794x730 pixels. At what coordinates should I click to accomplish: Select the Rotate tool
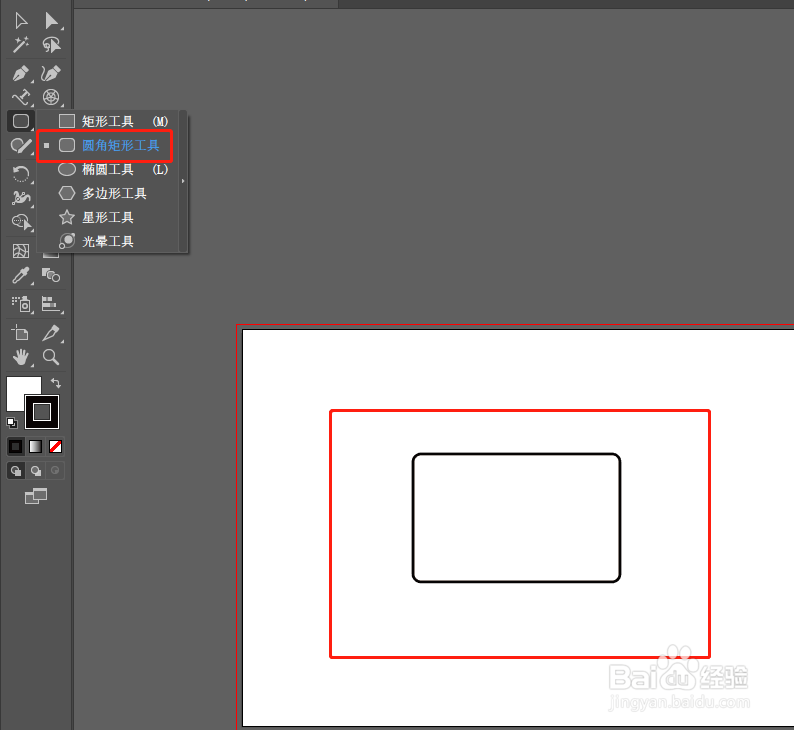click(21, 174)
